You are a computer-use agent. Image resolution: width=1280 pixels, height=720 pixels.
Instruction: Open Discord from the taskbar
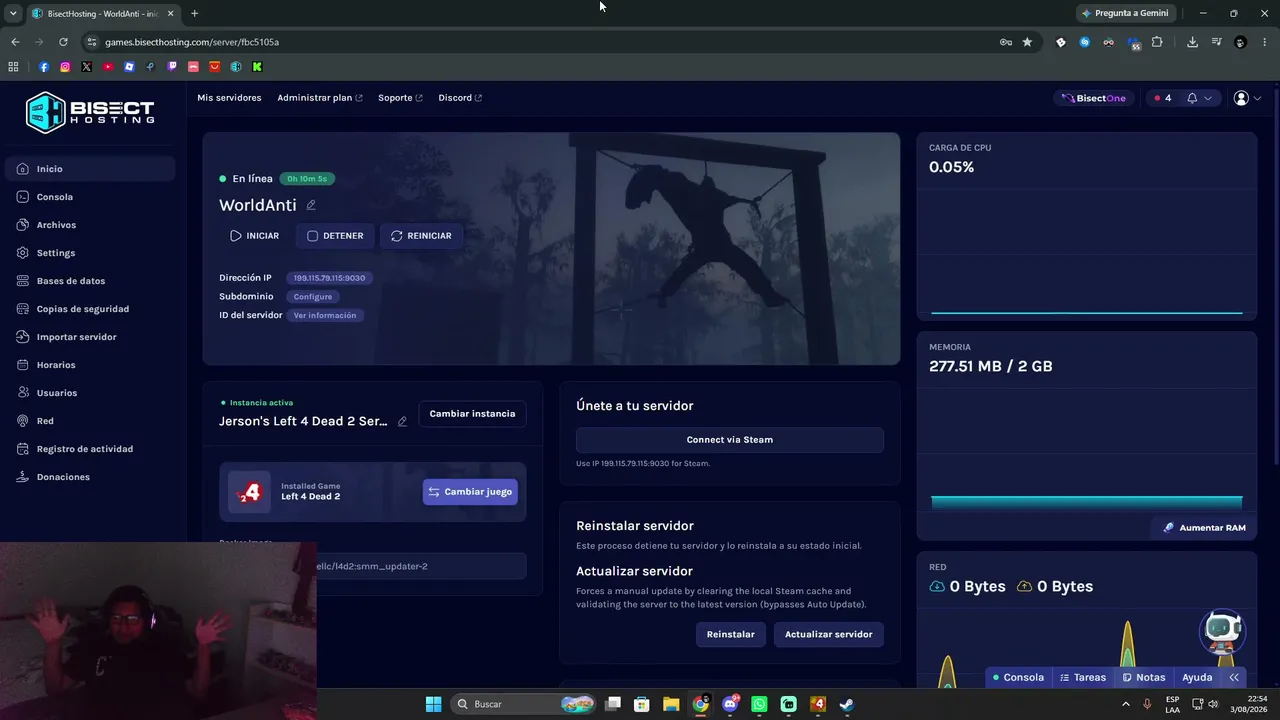click(x=730, y=704)
